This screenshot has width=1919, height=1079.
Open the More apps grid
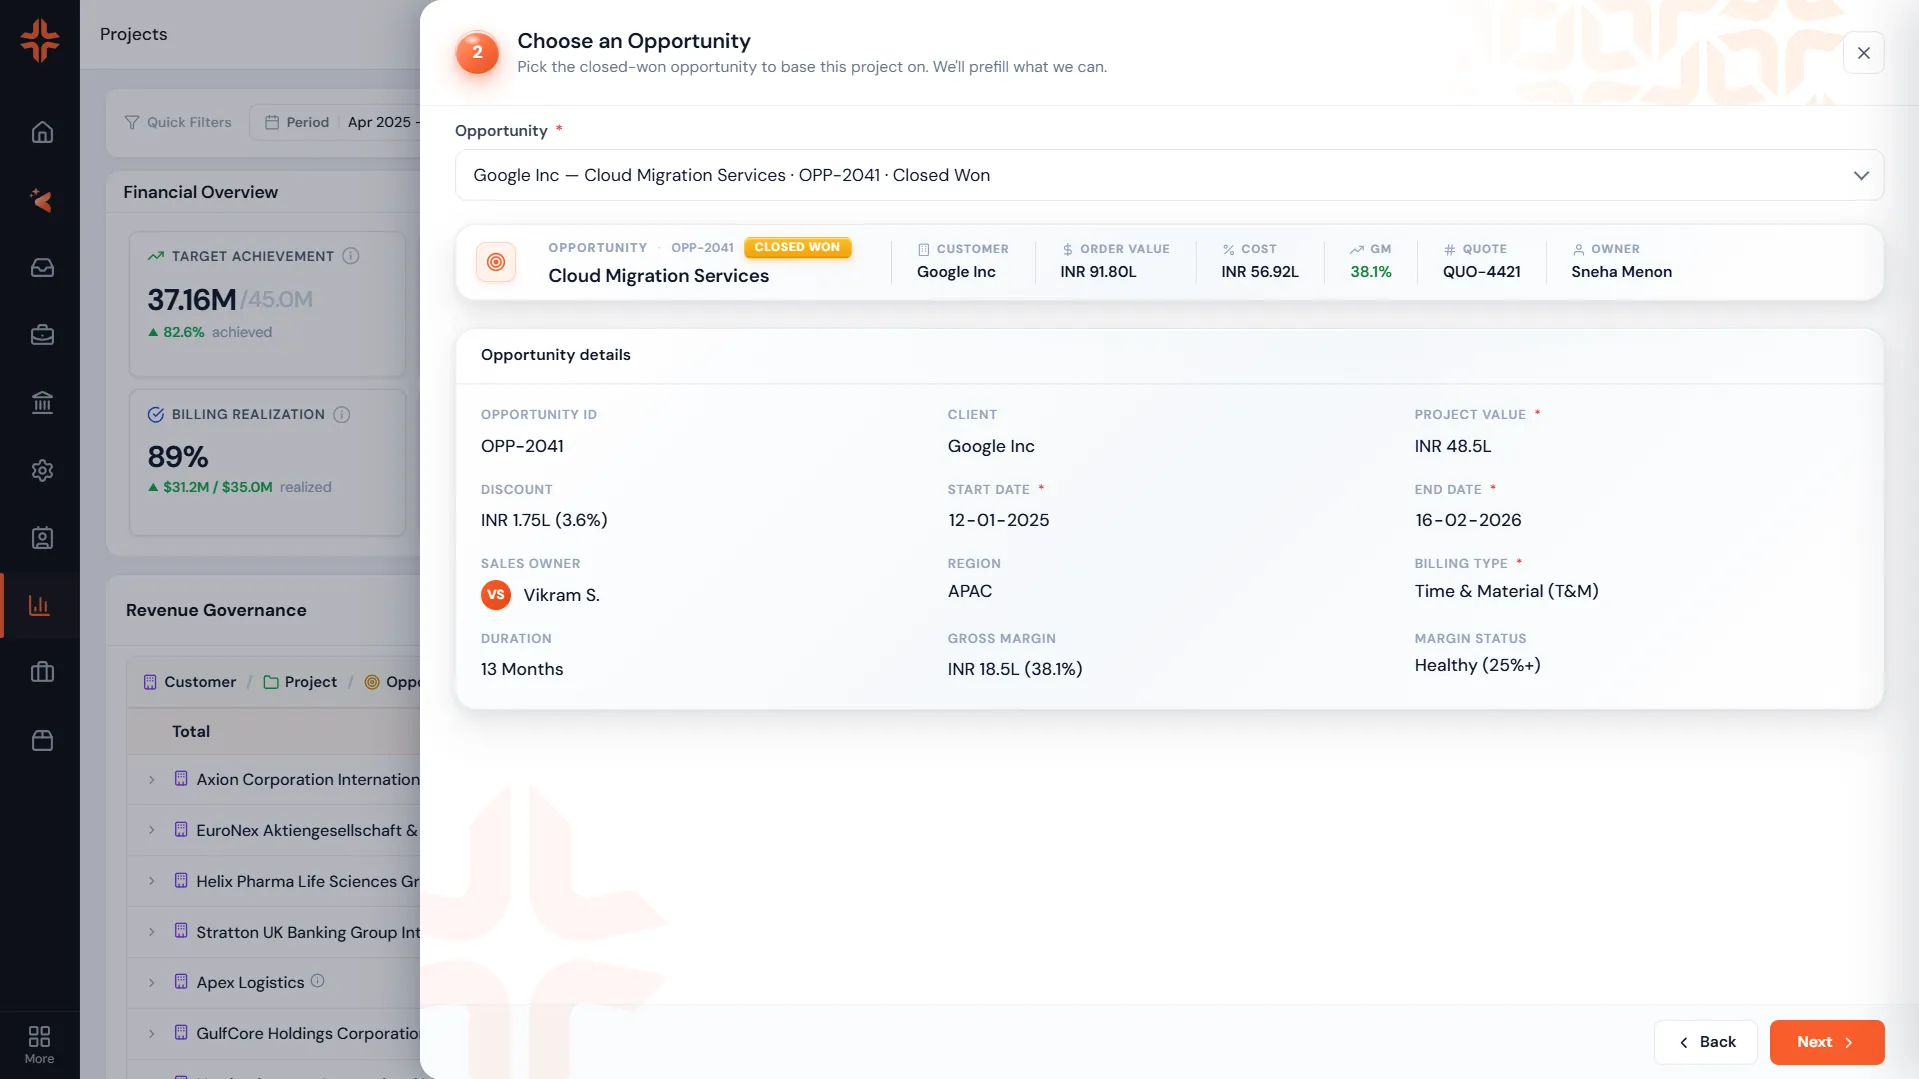pos(39,1044)
